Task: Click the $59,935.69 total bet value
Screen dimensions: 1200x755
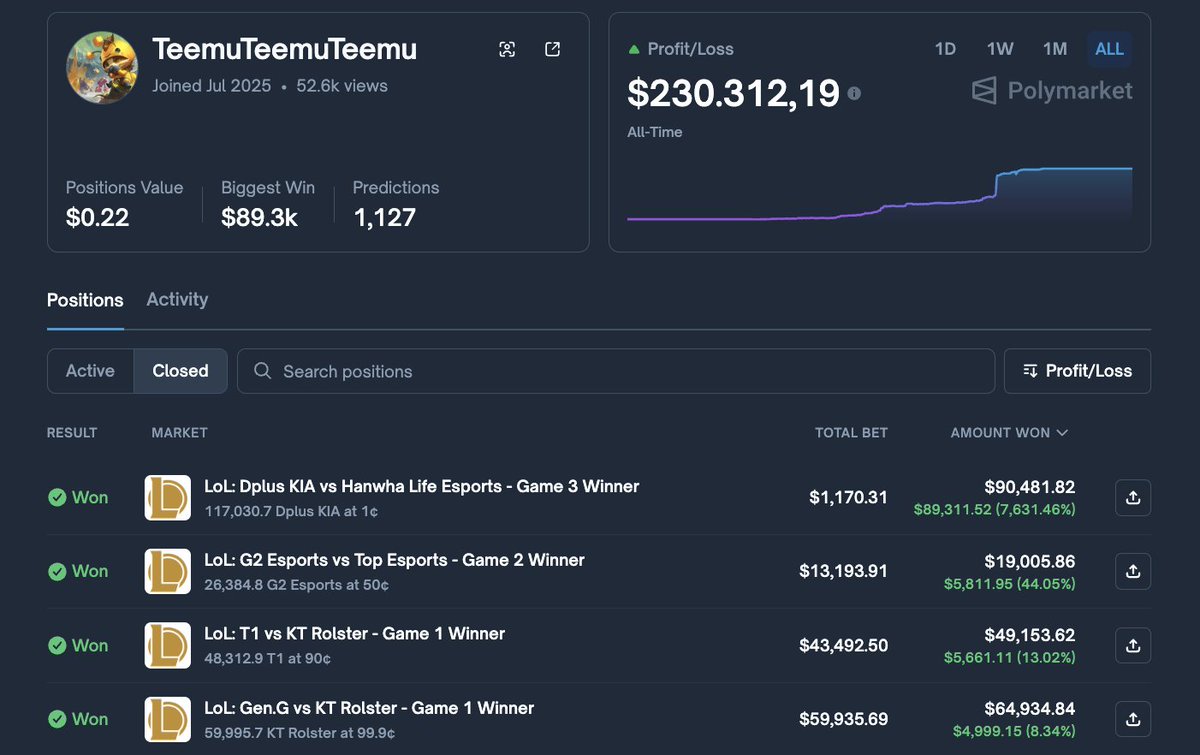Action: [x=843, y=719]
